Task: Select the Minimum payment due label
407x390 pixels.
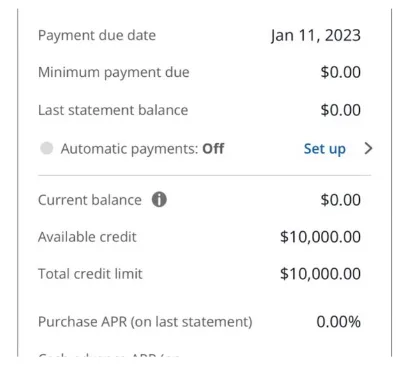Action: pos(114,73)
